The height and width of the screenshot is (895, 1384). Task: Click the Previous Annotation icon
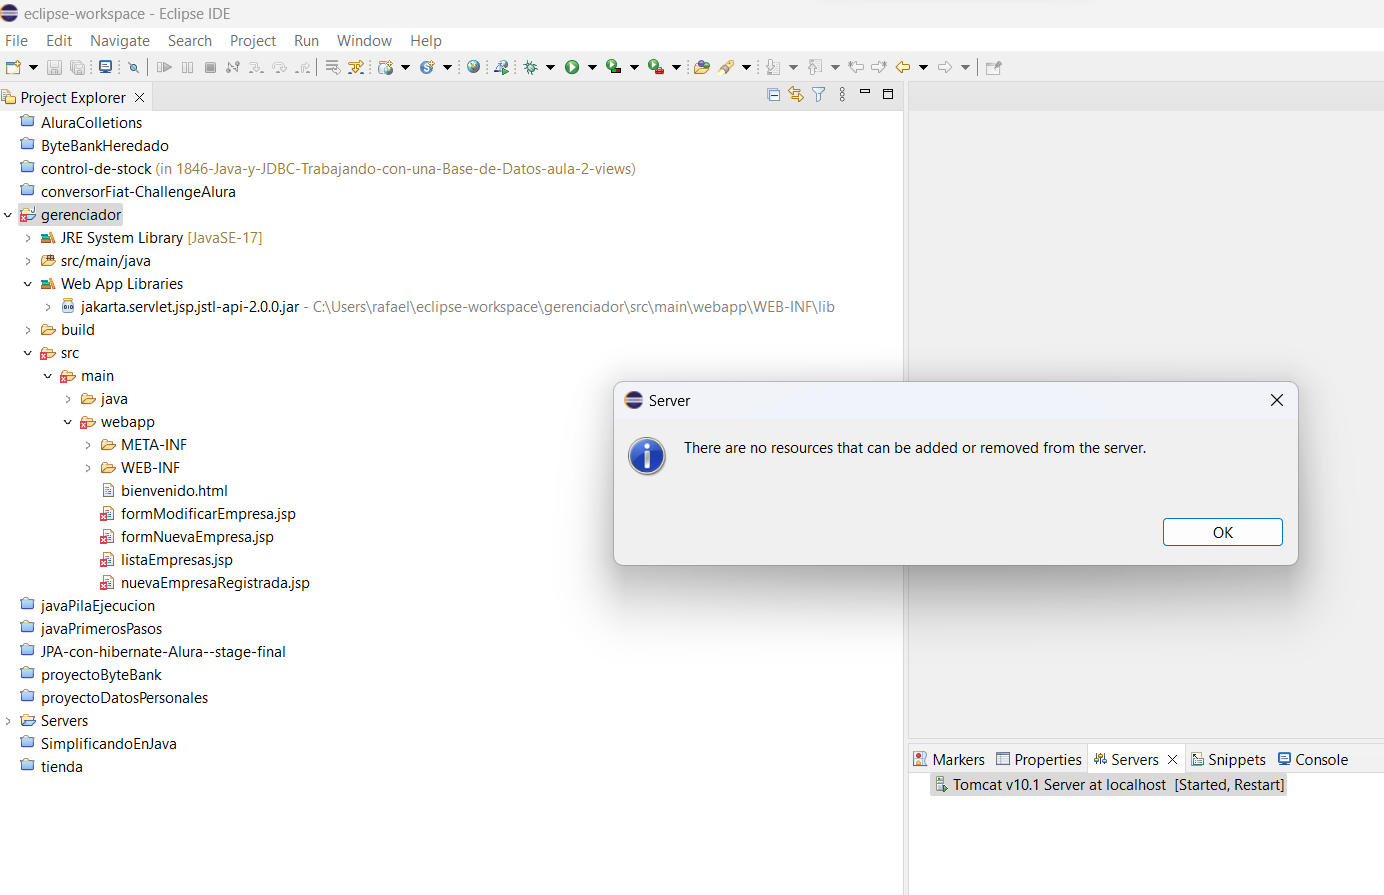click(x=815, y=67)
